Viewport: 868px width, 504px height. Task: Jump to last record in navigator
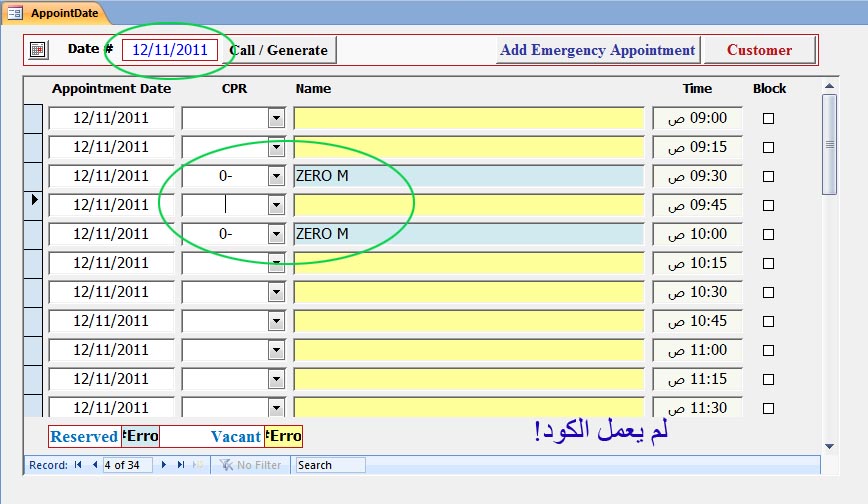[180, 465]
